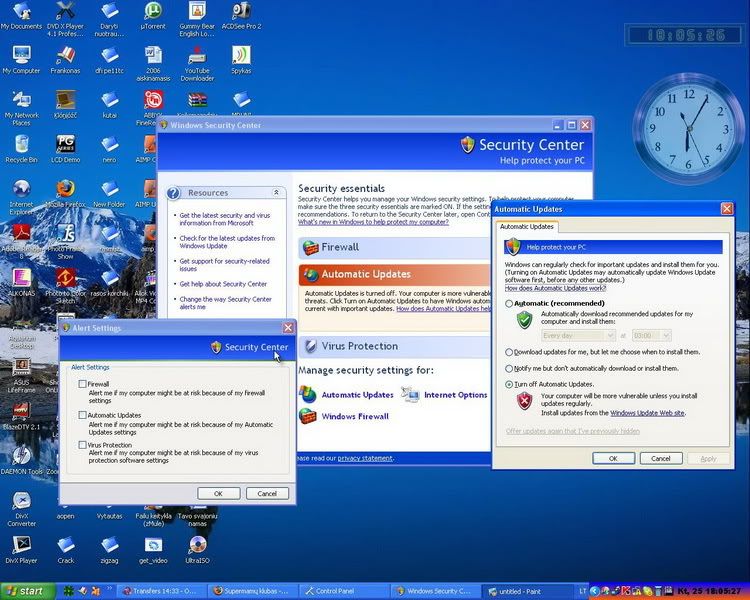Screen dimensions: 750x600
Task: Enable the Automatic Updates alert checkbox
Action: point(82,415)
